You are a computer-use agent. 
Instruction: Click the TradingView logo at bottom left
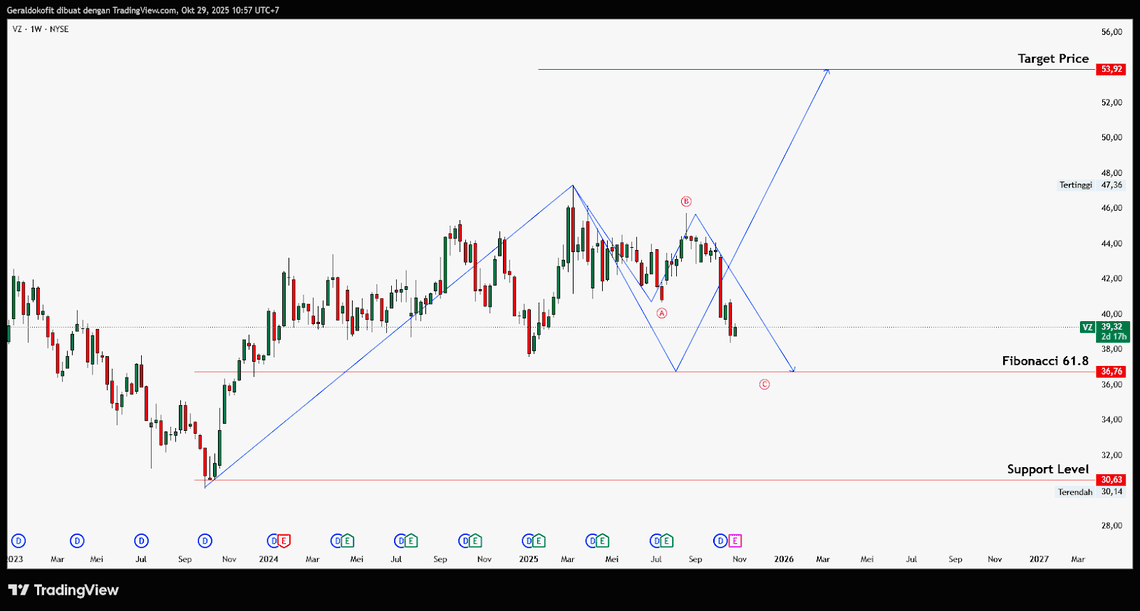pos(63,590)
